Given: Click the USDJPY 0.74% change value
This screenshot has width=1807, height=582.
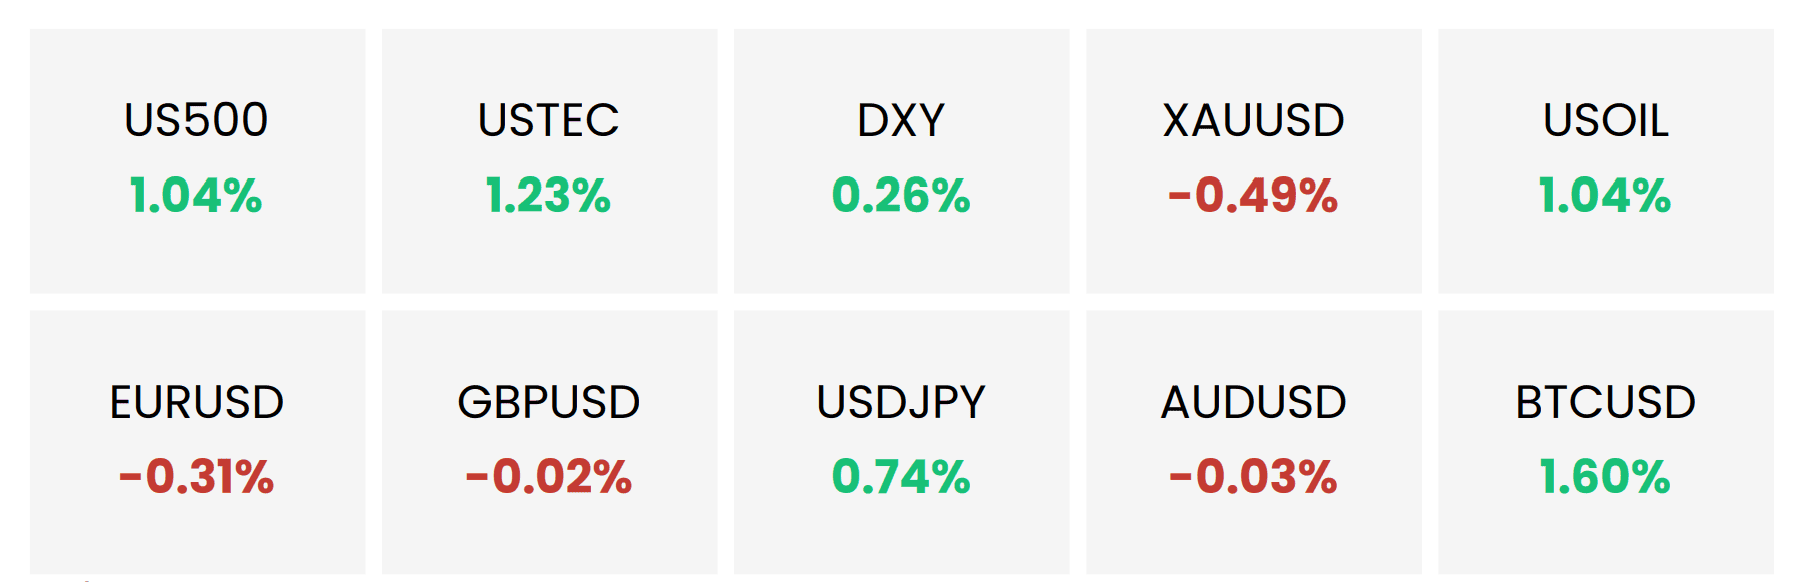Looking at the screenshot, I should [x=901, y=476].
